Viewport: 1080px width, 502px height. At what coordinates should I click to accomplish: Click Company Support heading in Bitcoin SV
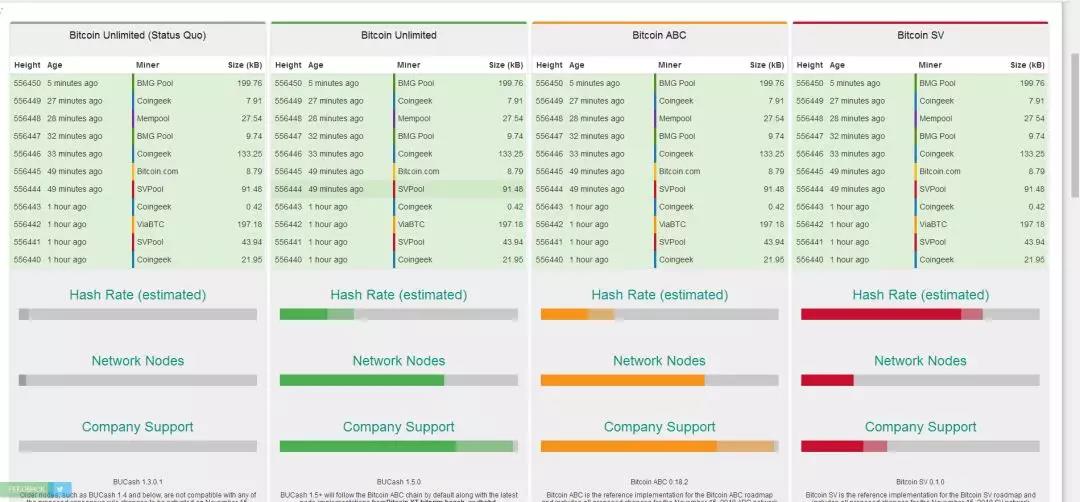click(920, 427)
